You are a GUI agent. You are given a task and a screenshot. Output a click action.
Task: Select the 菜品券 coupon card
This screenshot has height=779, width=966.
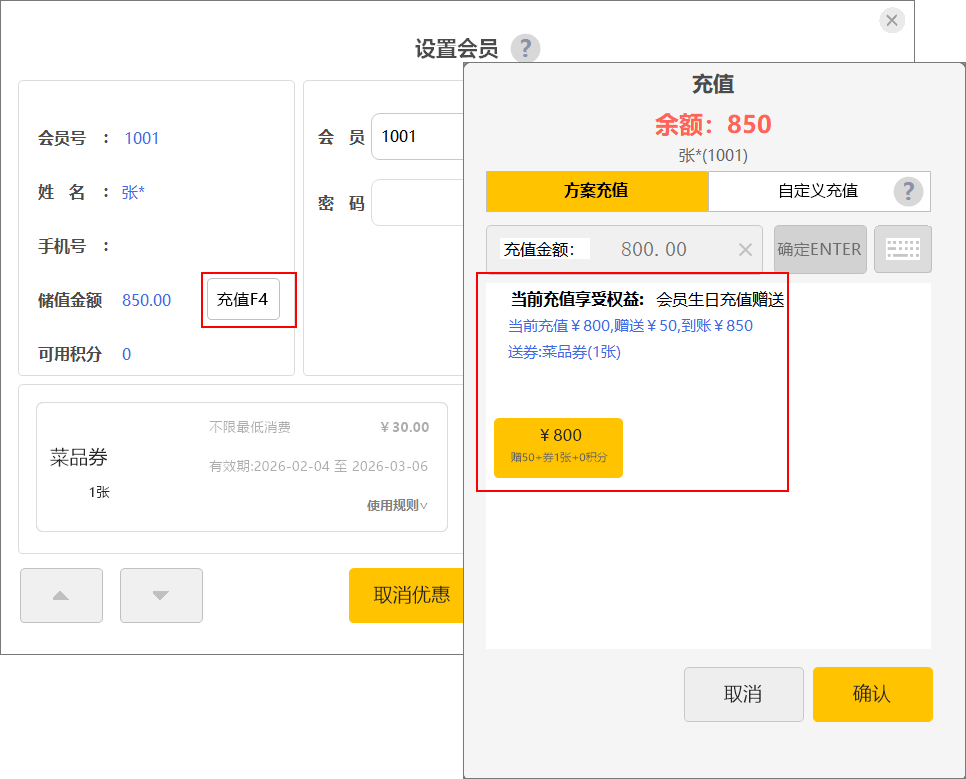pos(241,467)
